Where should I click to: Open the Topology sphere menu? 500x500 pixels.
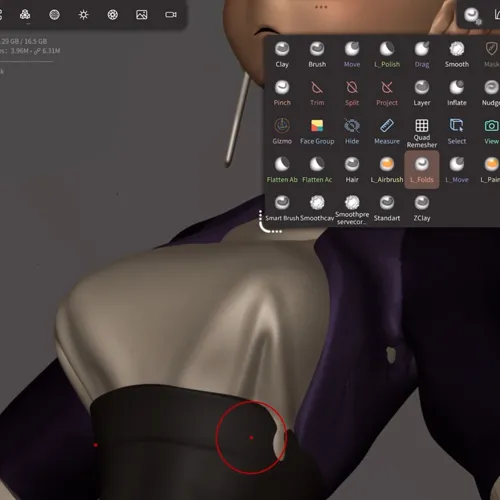point(54,15)
